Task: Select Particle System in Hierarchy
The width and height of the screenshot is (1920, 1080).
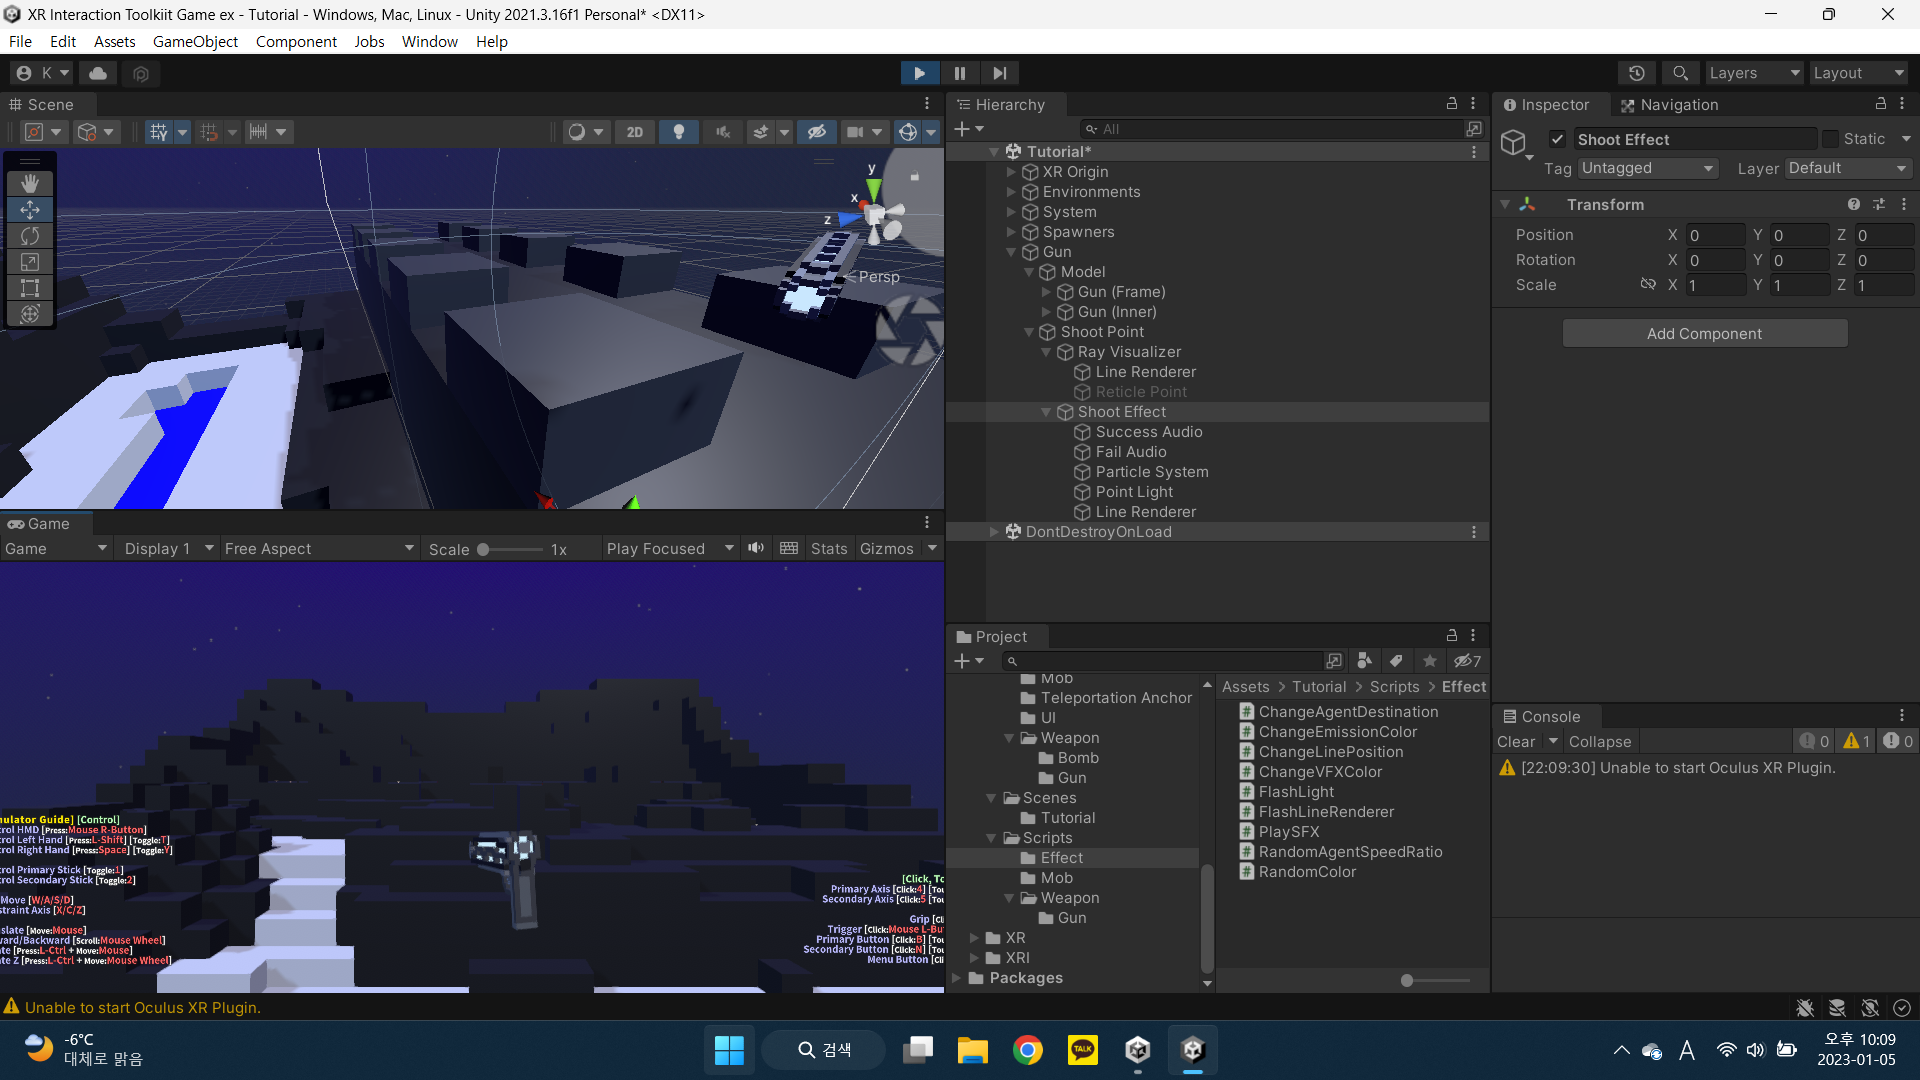Action: 1151,472
